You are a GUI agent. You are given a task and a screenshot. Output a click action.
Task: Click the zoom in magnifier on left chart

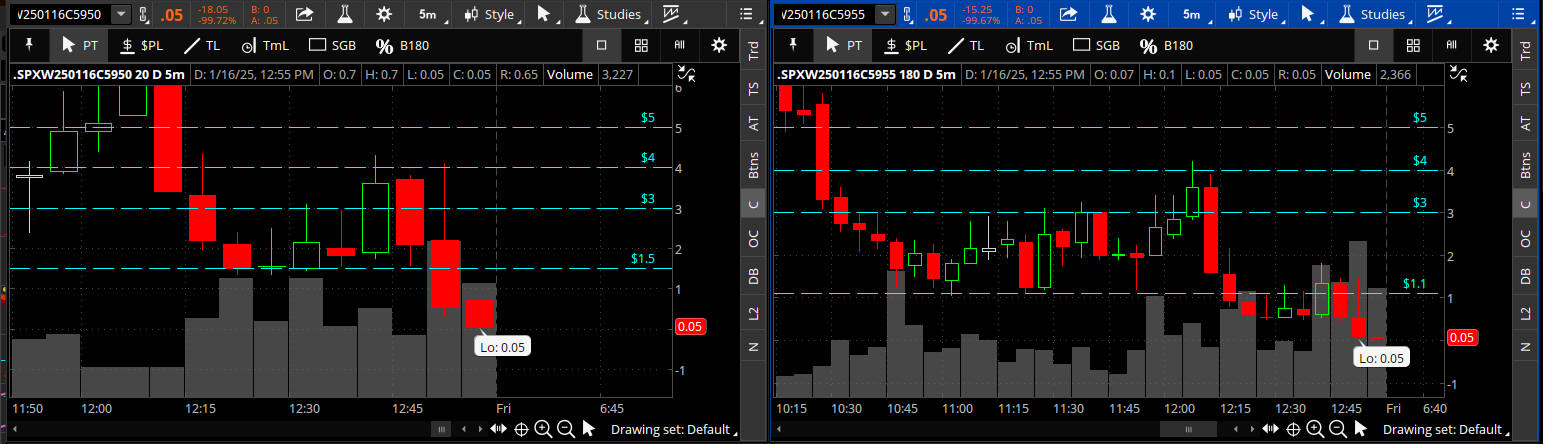coord(543,429)
